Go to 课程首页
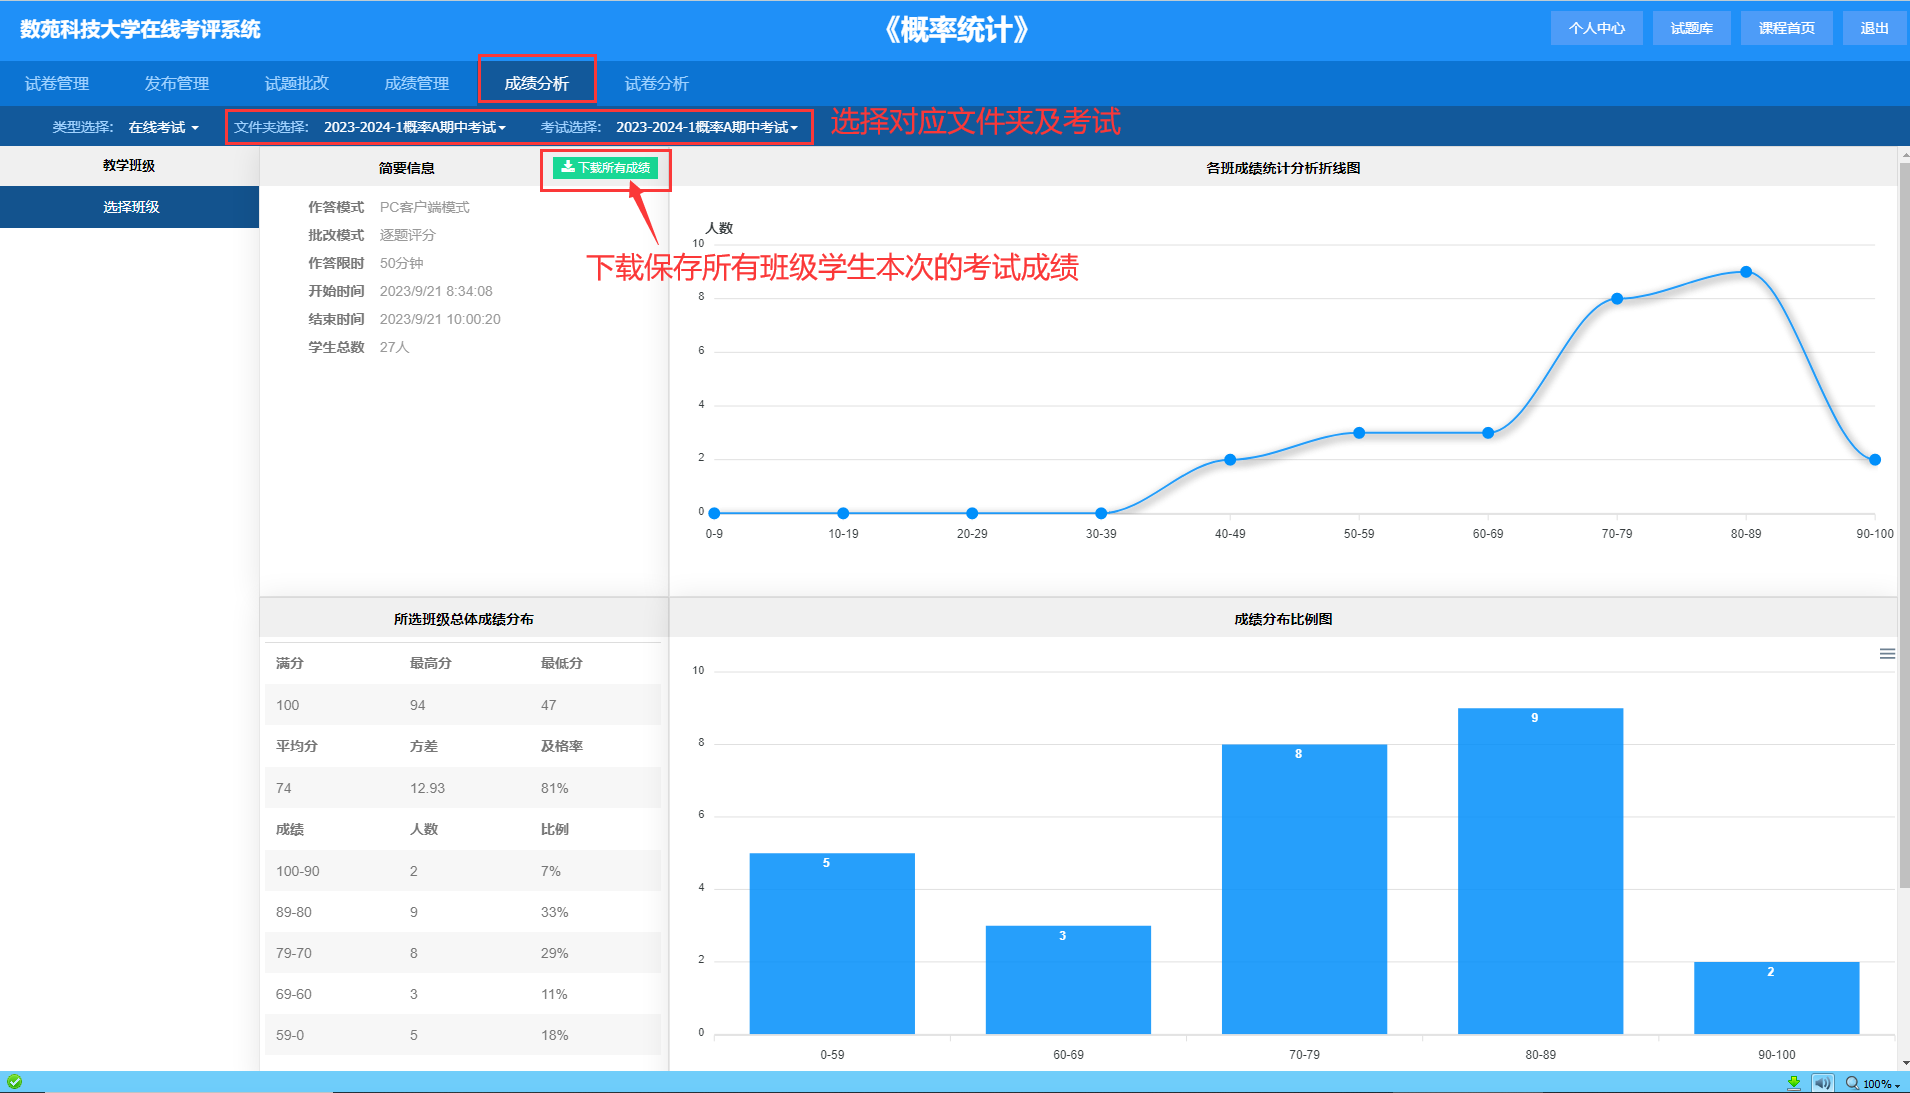Image resolution: width=1910 pixels, height=1093 pixels. tap(1787, 28)
